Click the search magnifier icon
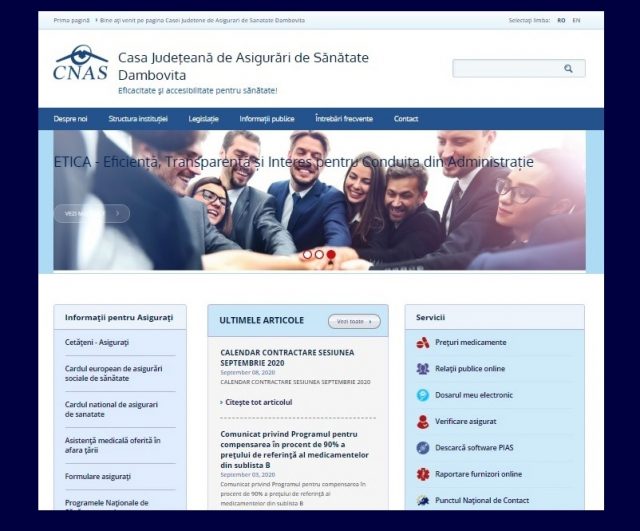 (x=568, y=69)
